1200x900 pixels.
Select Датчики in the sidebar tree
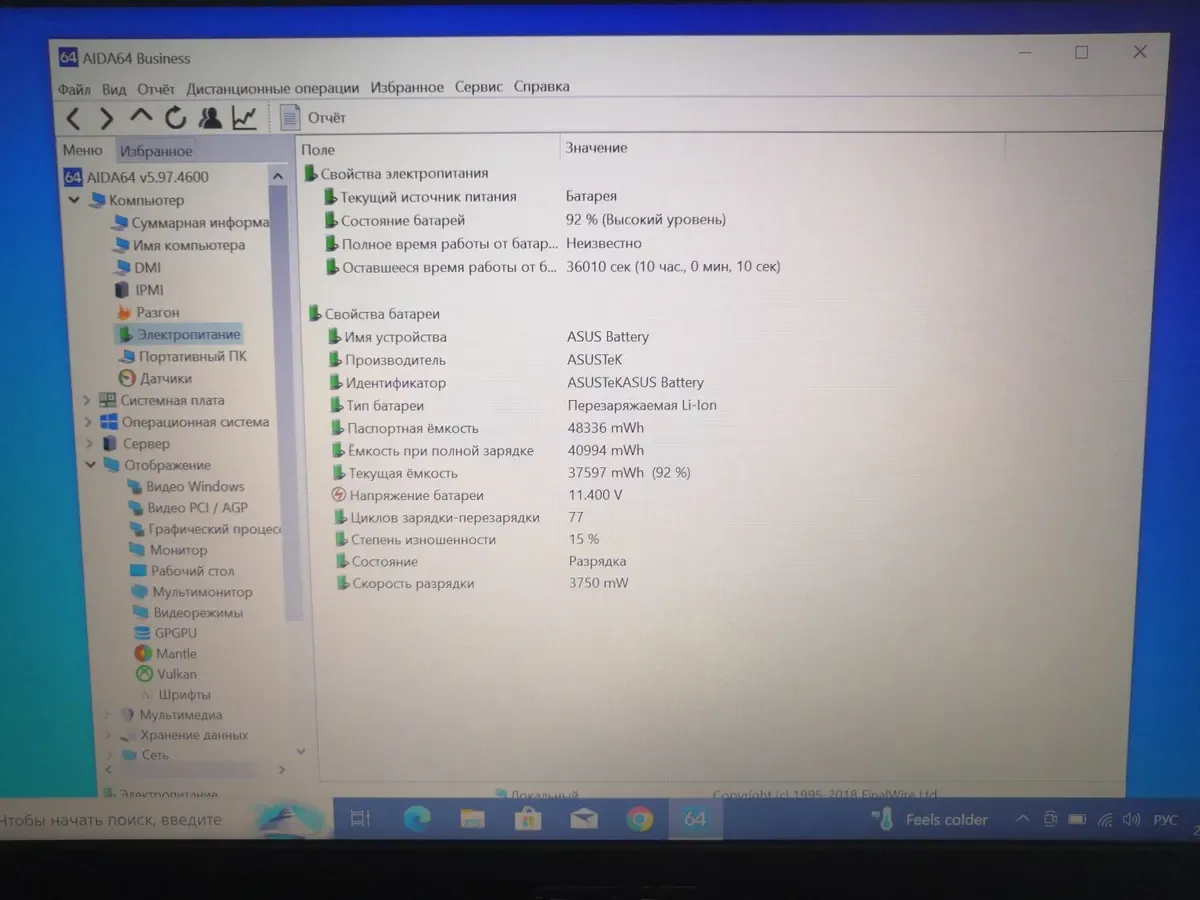[x=165, y=378]
